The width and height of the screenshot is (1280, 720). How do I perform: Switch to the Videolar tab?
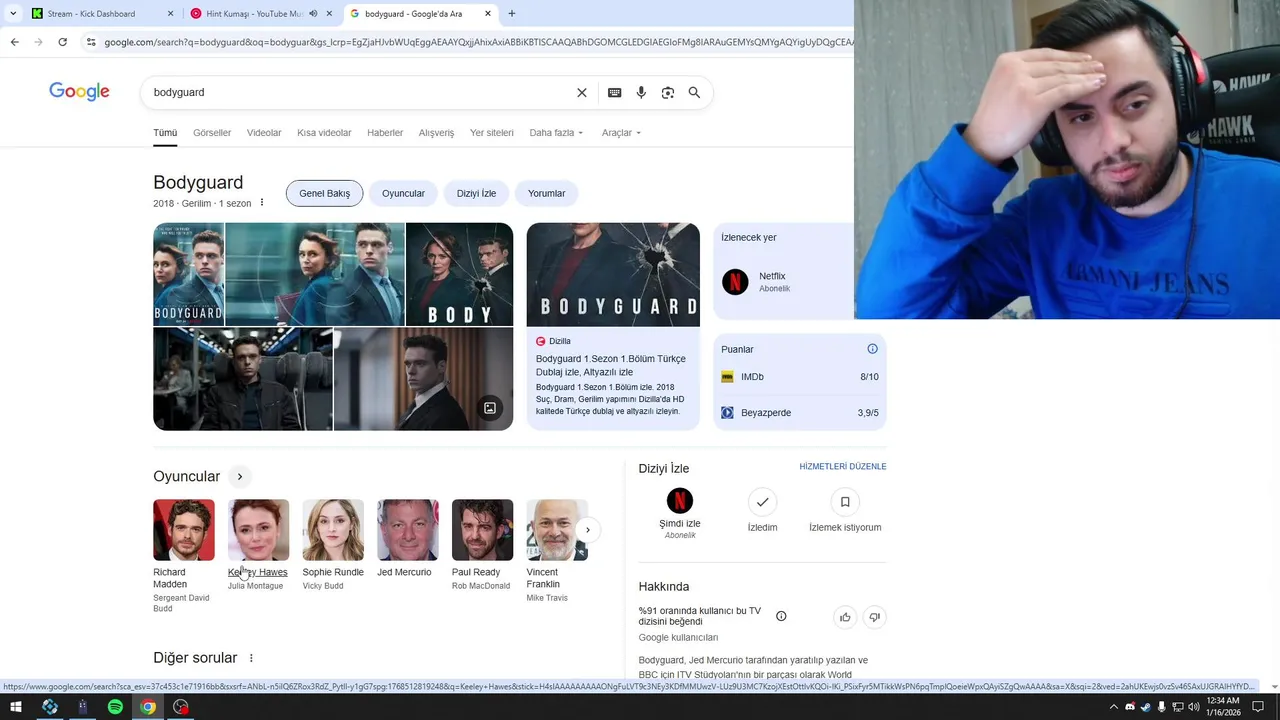click(264, 133)
